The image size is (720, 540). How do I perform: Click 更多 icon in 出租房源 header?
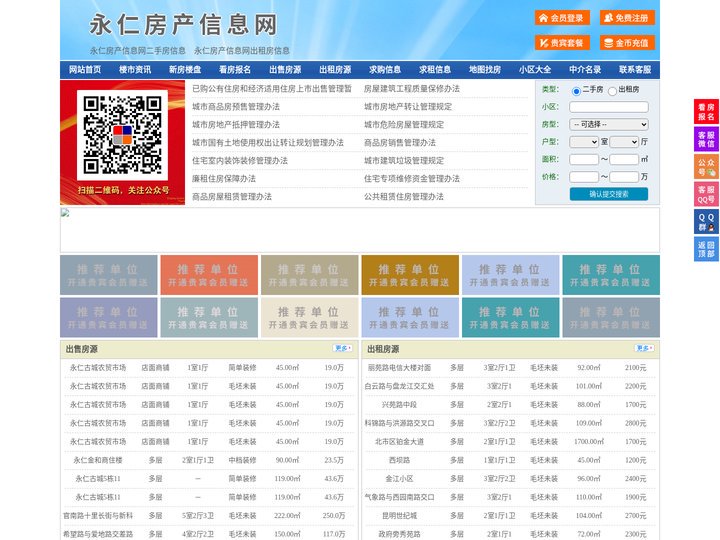click(x=644, y=349)
